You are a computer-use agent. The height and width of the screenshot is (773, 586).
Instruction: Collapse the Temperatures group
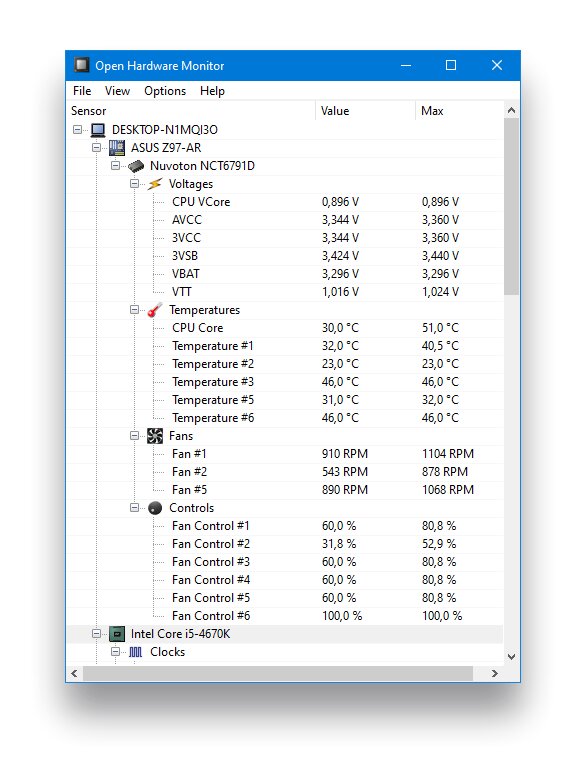[x=134, y=310]
